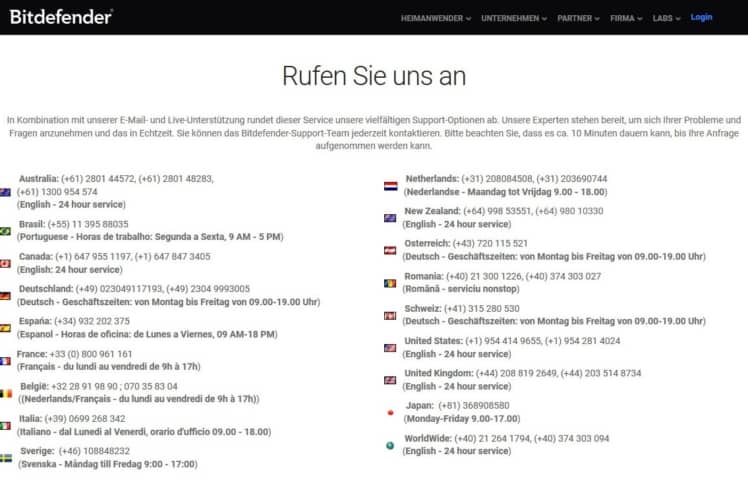Click the 'Rufen Sie uns an' heading
The image size is (748, 499).
pyautogui.click(x=374, y=76)
